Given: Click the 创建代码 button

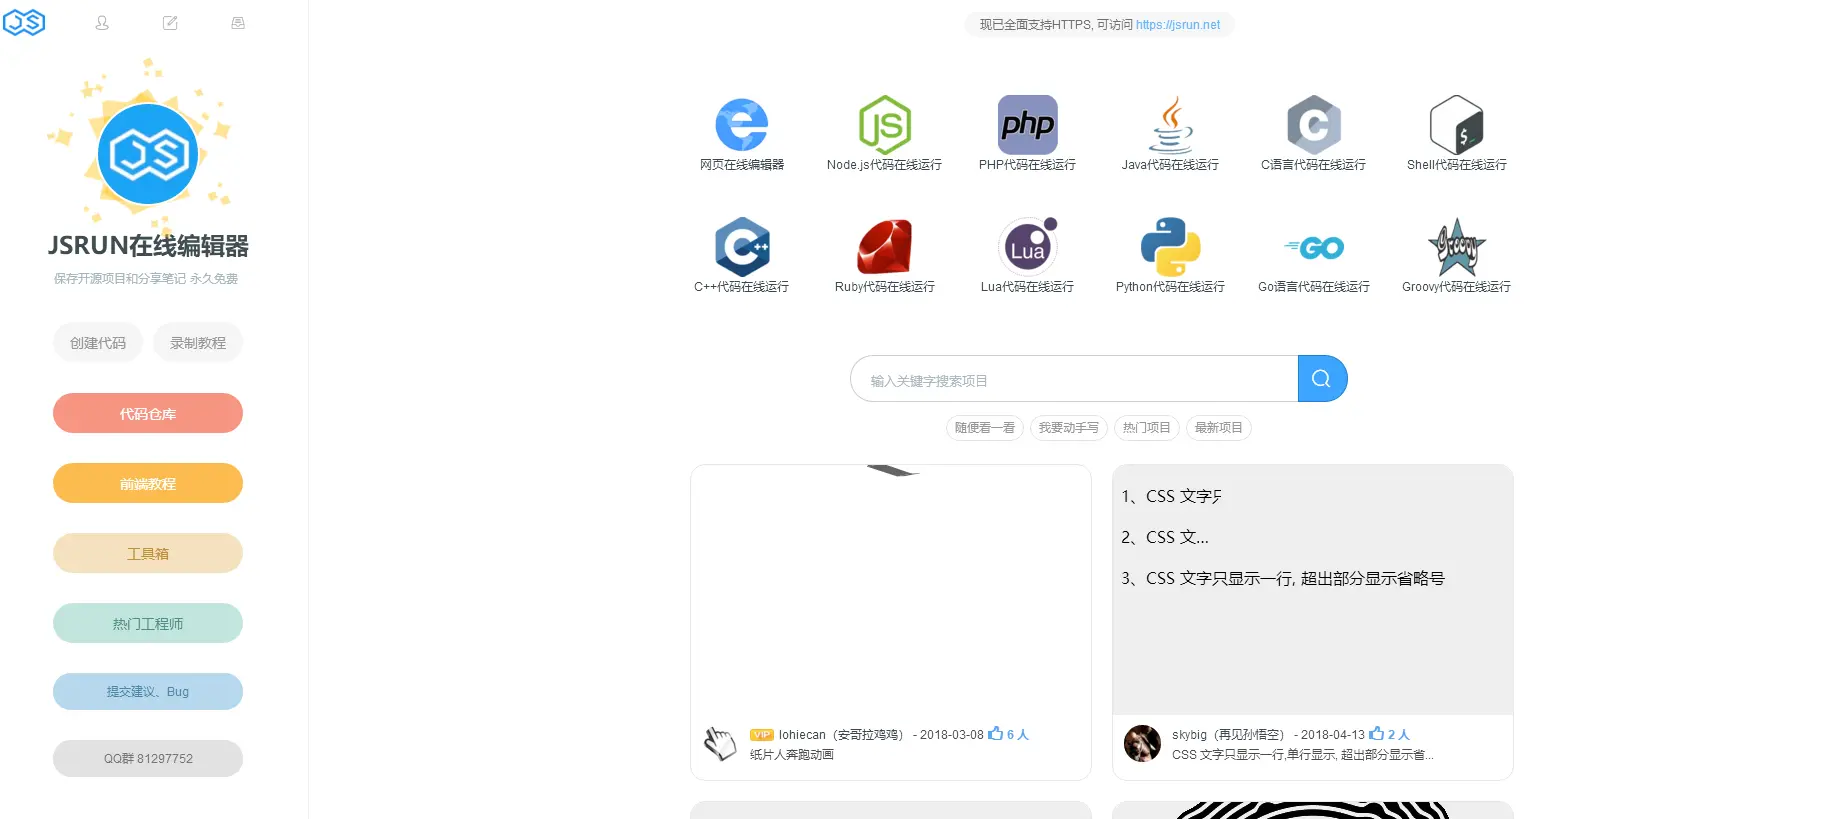Looking at the screenshot, I should (98, 343).
